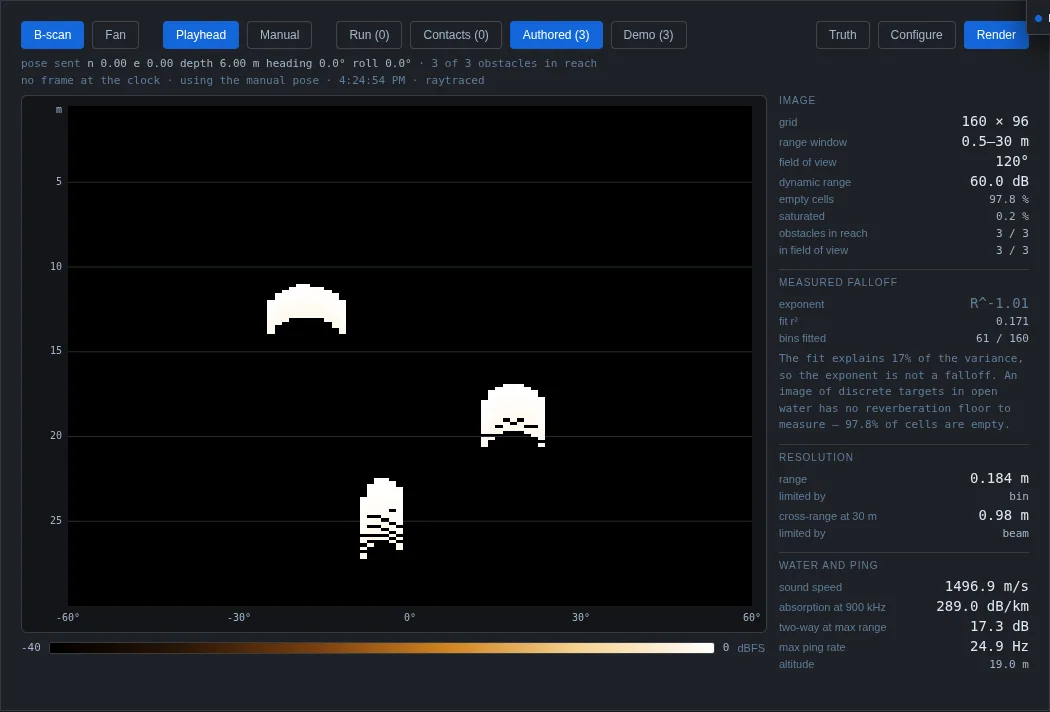Click the empty cells value 97.8 %

tap(1008, 199)
